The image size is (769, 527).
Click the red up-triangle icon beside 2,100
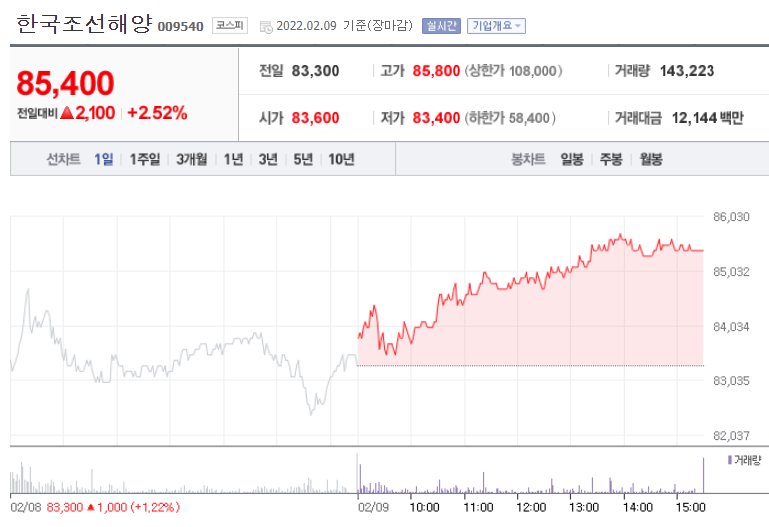coord(67,113)
